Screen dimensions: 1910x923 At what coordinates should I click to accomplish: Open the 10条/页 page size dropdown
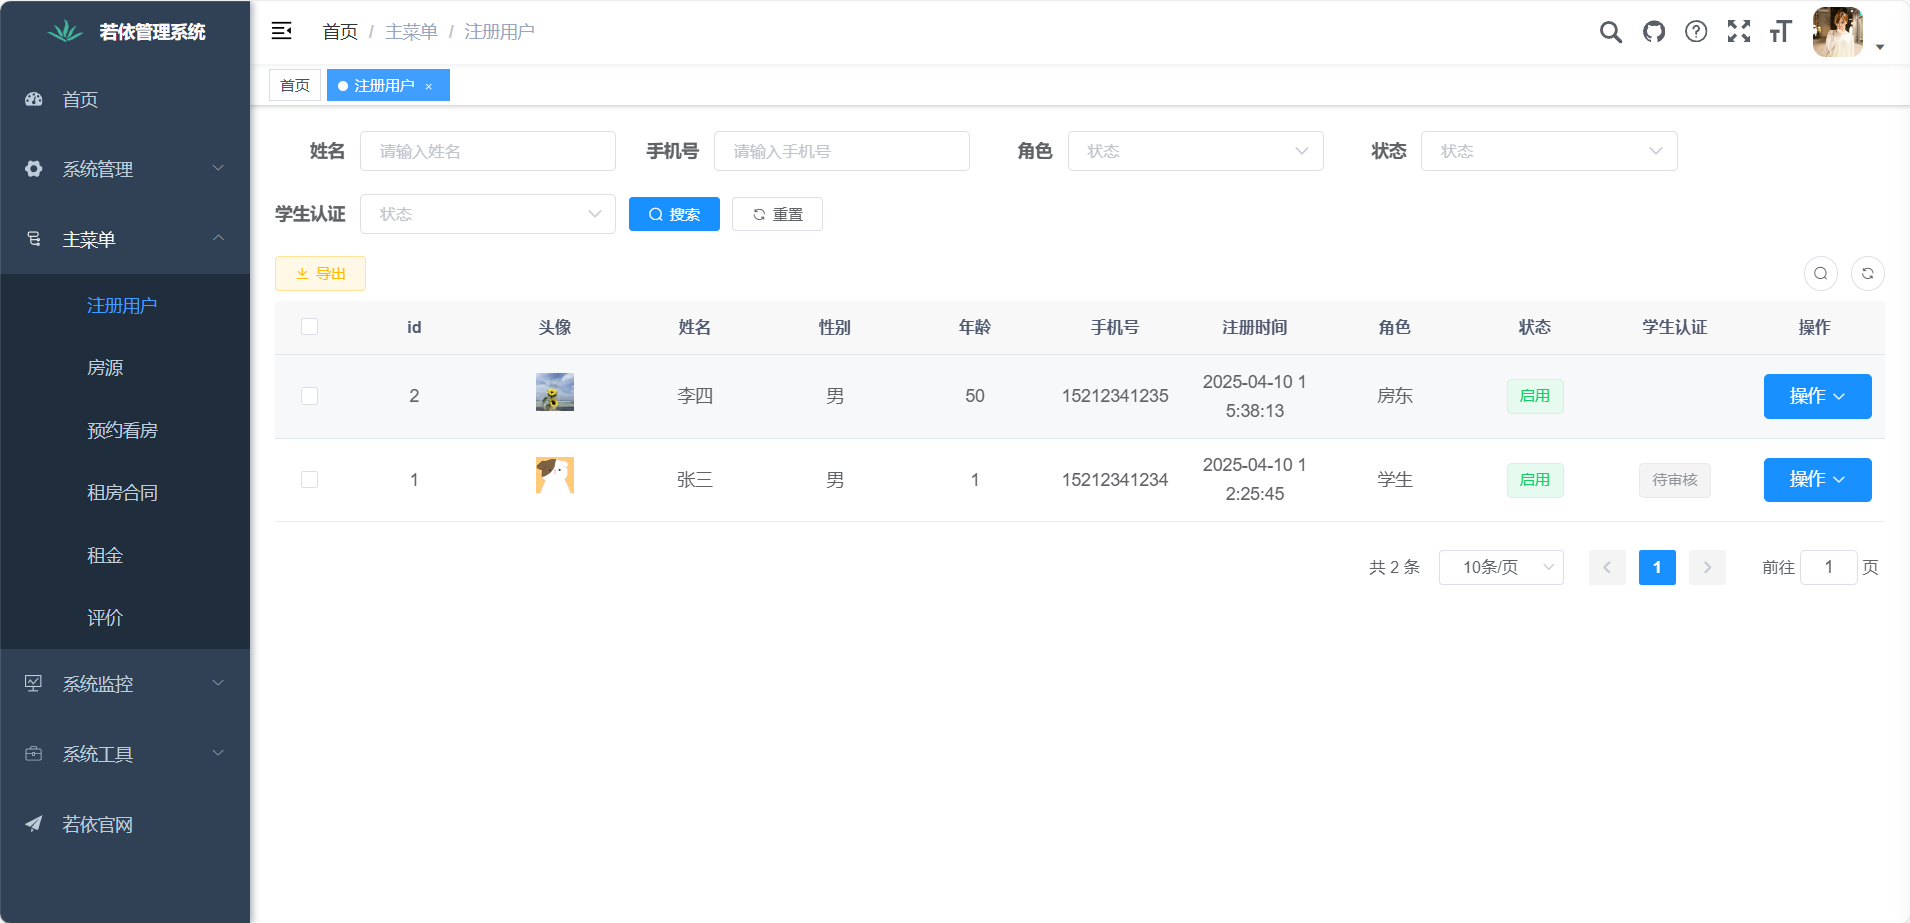[x=1501, y=567]
